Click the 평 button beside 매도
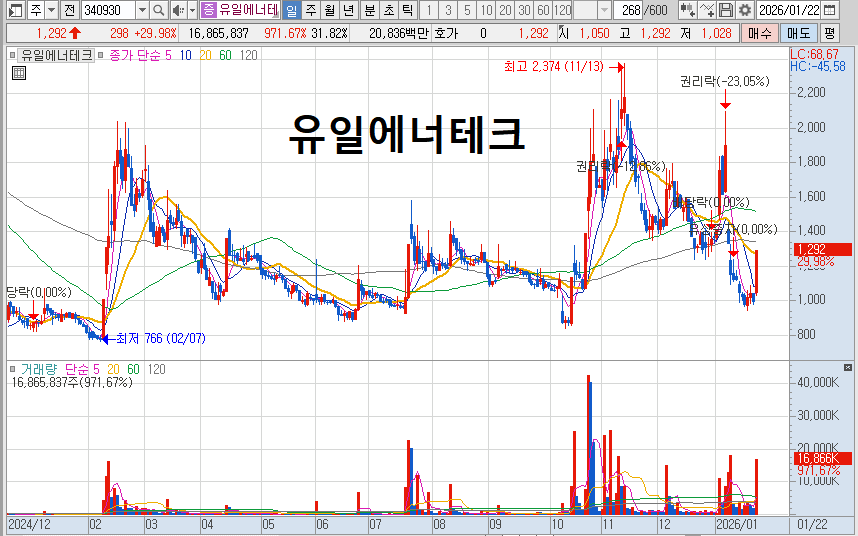Viewport: 858px width, 536px height. tap(830, 33)
